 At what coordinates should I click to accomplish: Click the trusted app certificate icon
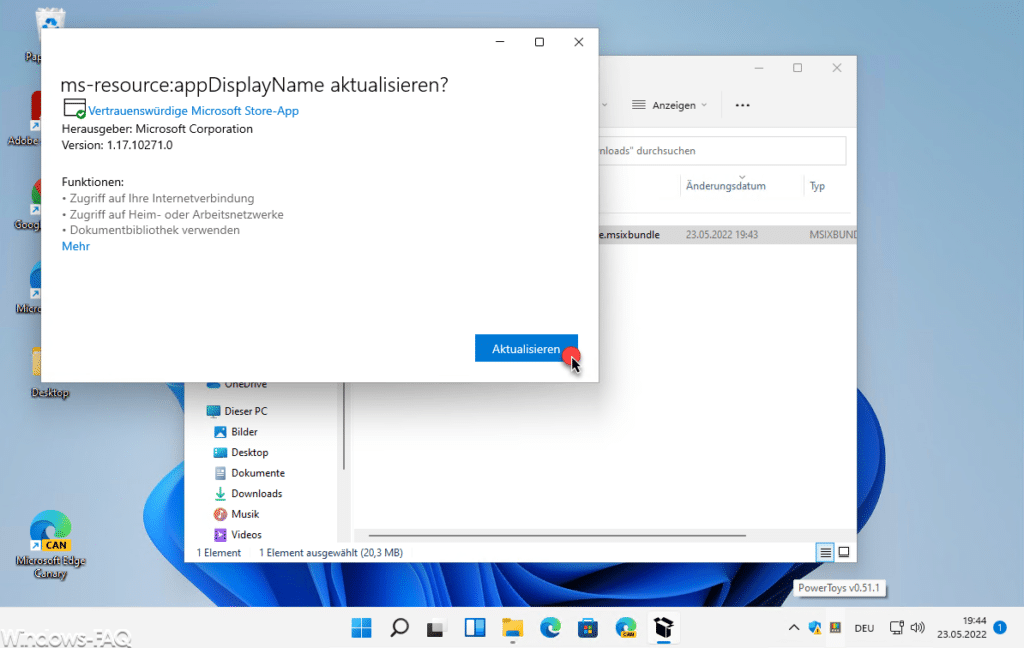(74, 108)
